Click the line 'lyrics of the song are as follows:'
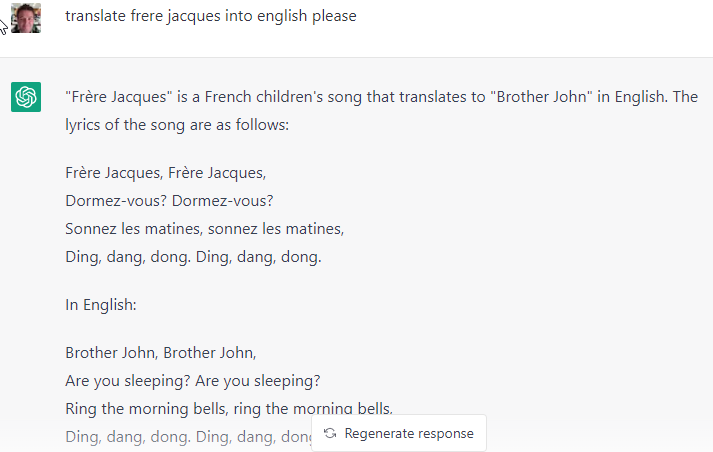713x452 pixels. coord(177,125)
